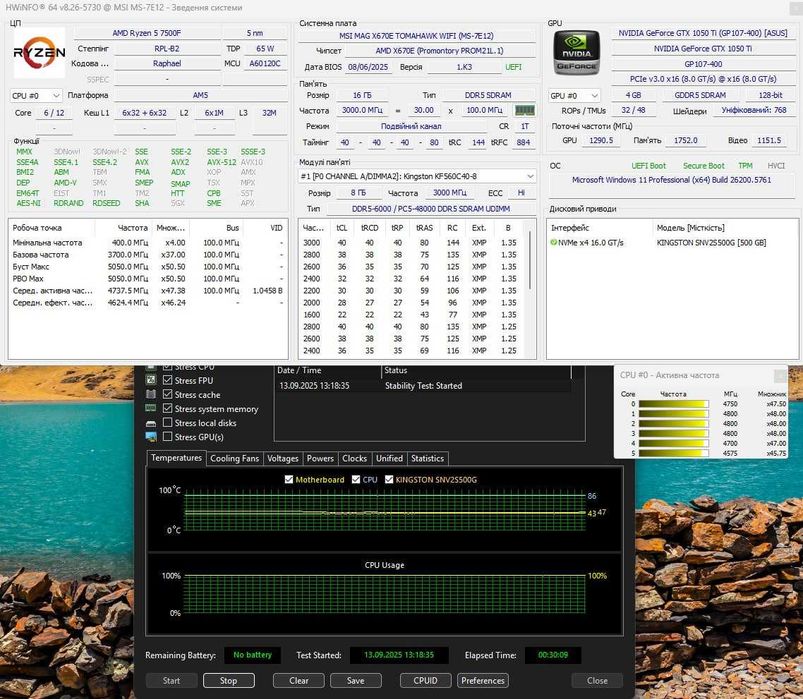
Task: Click the 'Базова частота' row
Action: pyautogui.click(x=147, y=255)
